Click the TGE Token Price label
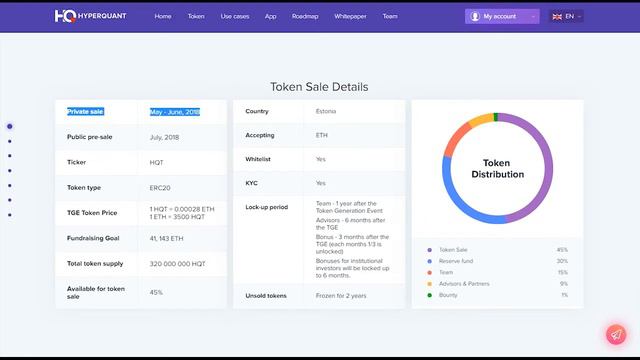640x360 pixels. click(x=92, y=213)
